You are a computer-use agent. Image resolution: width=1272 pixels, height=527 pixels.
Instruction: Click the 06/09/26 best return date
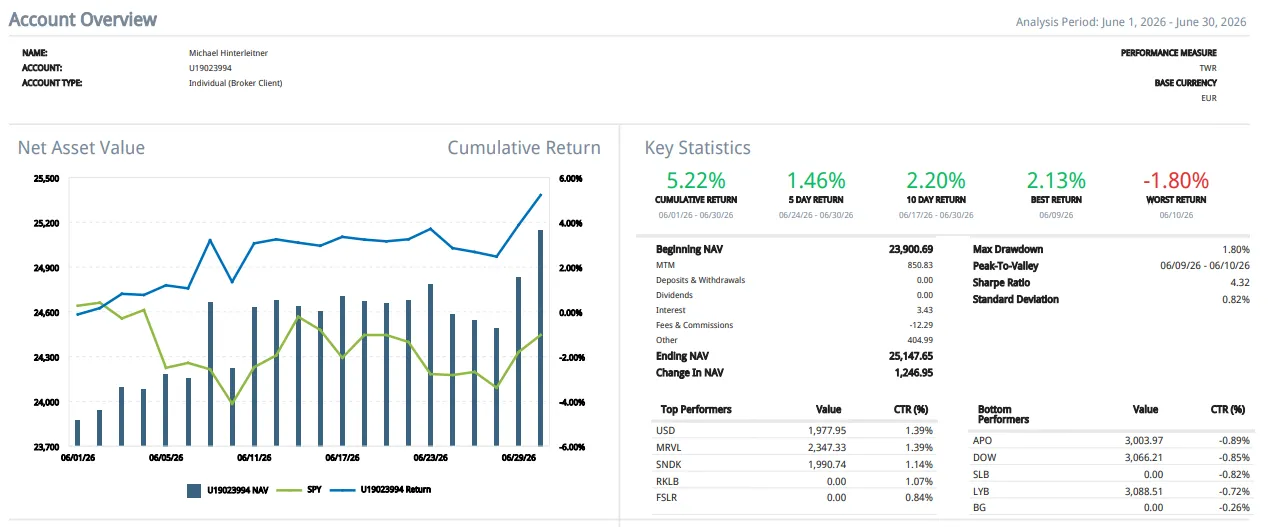1056,215
